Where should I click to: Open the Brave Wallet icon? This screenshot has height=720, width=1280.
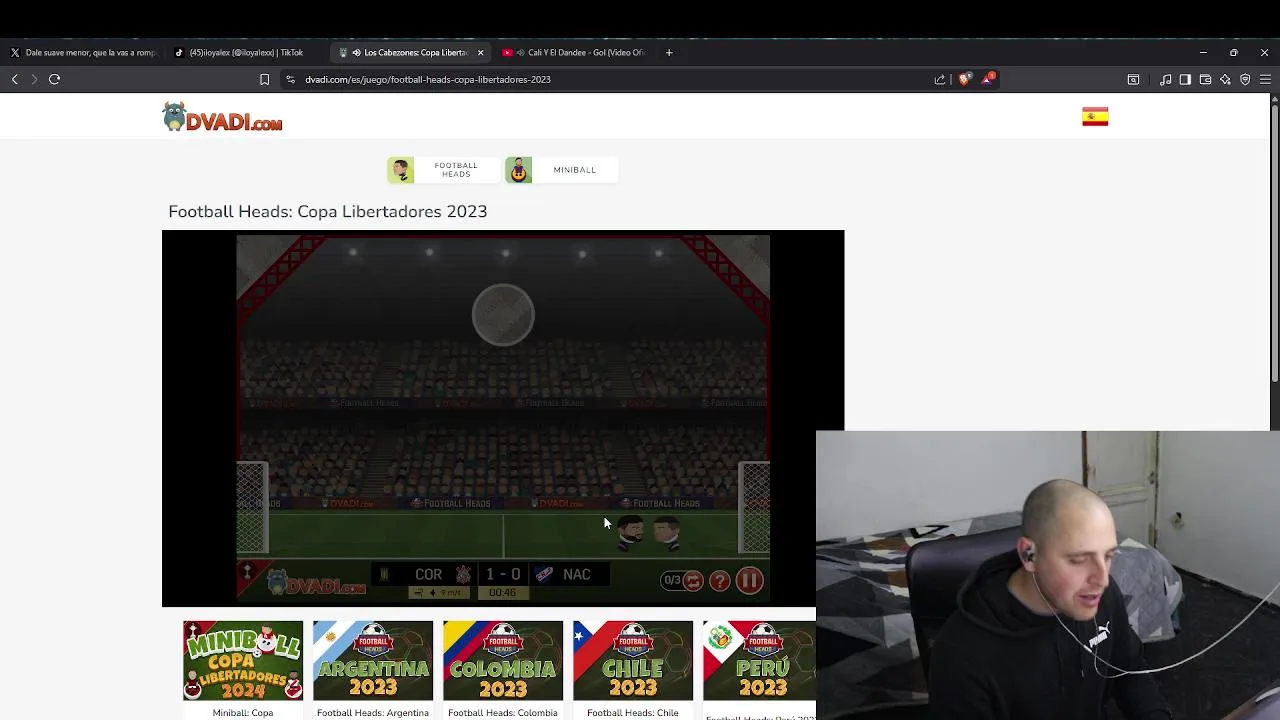tap(1205, 79)
